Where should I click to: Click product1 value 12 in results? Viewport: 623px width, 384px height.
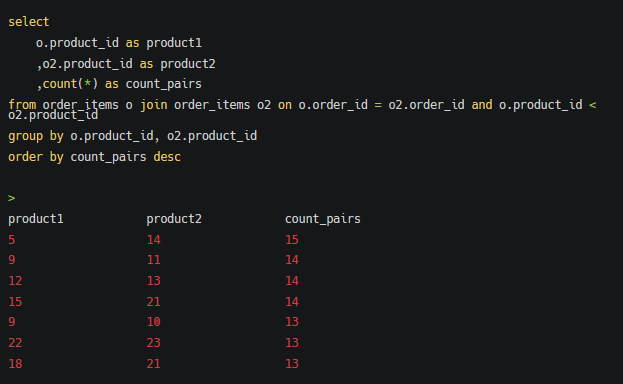tap(15, 281)
